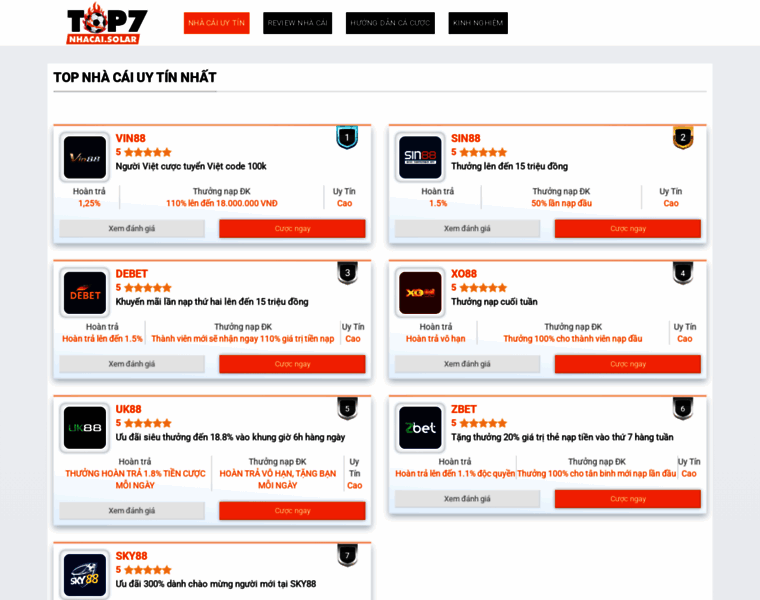
Task: Open the NHÀ CÁI UY TÍN menu item
Action: pos(217,23)
